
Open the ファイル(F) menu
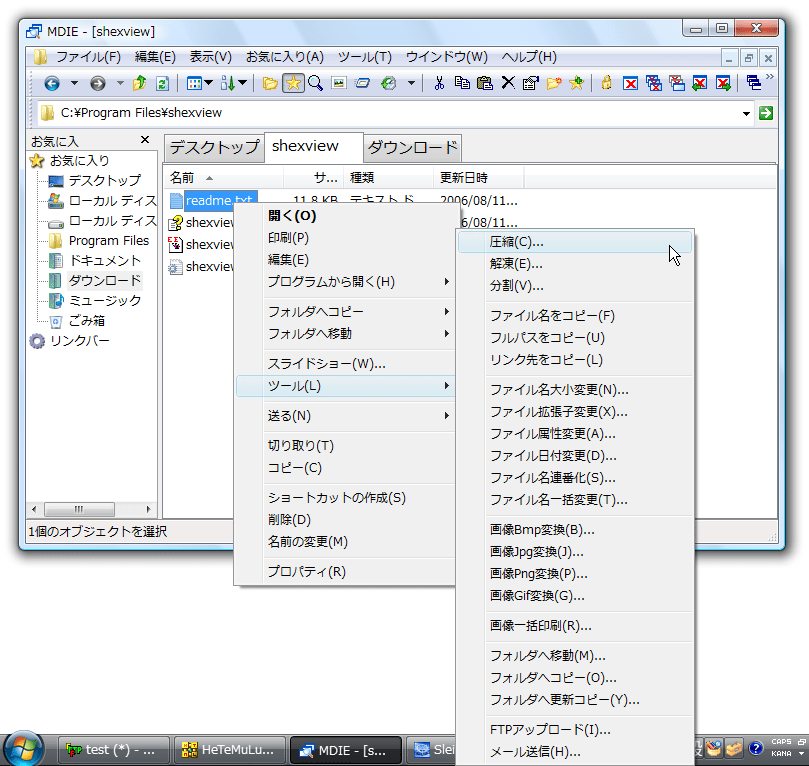(x=88, y=57)
